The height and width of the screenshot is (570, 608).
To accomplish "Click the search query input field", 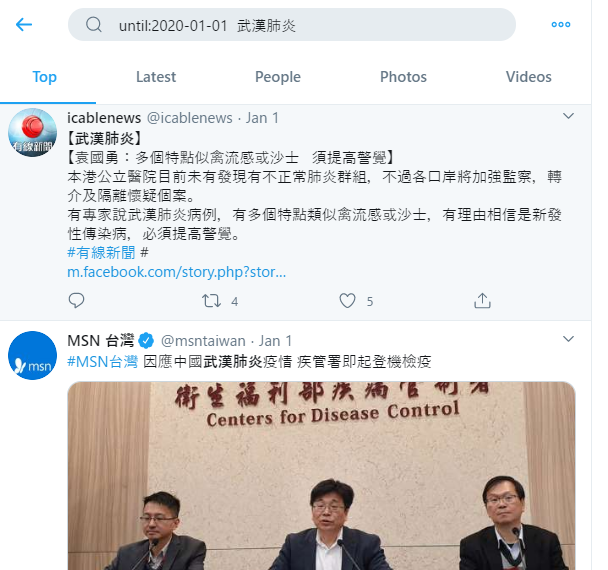I will 292,25.
